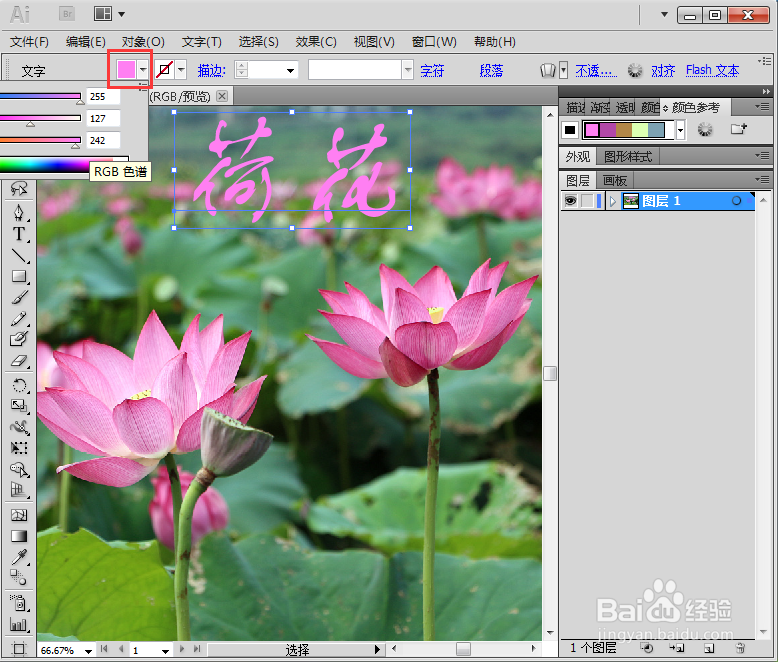Image resolution: width=778 pixels, height=662 pixels.
Task: Select the Warp tool
Action: (x=19, y=427)
